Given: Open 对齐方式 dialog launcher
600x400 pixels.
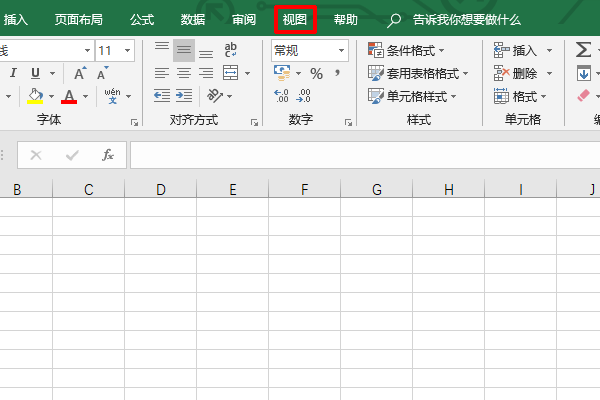Looking at the screenshot, I should tap(254, 122).
